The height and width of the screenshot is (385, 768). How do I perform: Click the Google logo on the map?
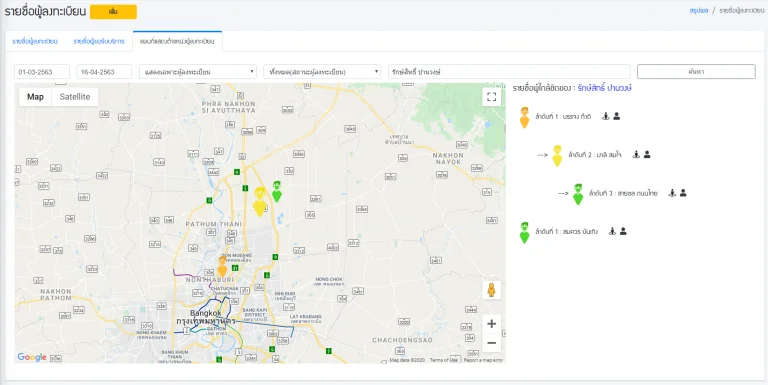pyautogui.click(x=32, y=357)
